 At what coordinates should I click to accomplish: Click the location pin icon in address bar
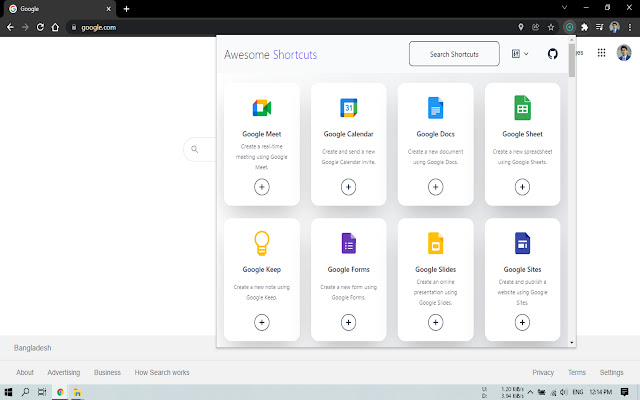(521, 27)
